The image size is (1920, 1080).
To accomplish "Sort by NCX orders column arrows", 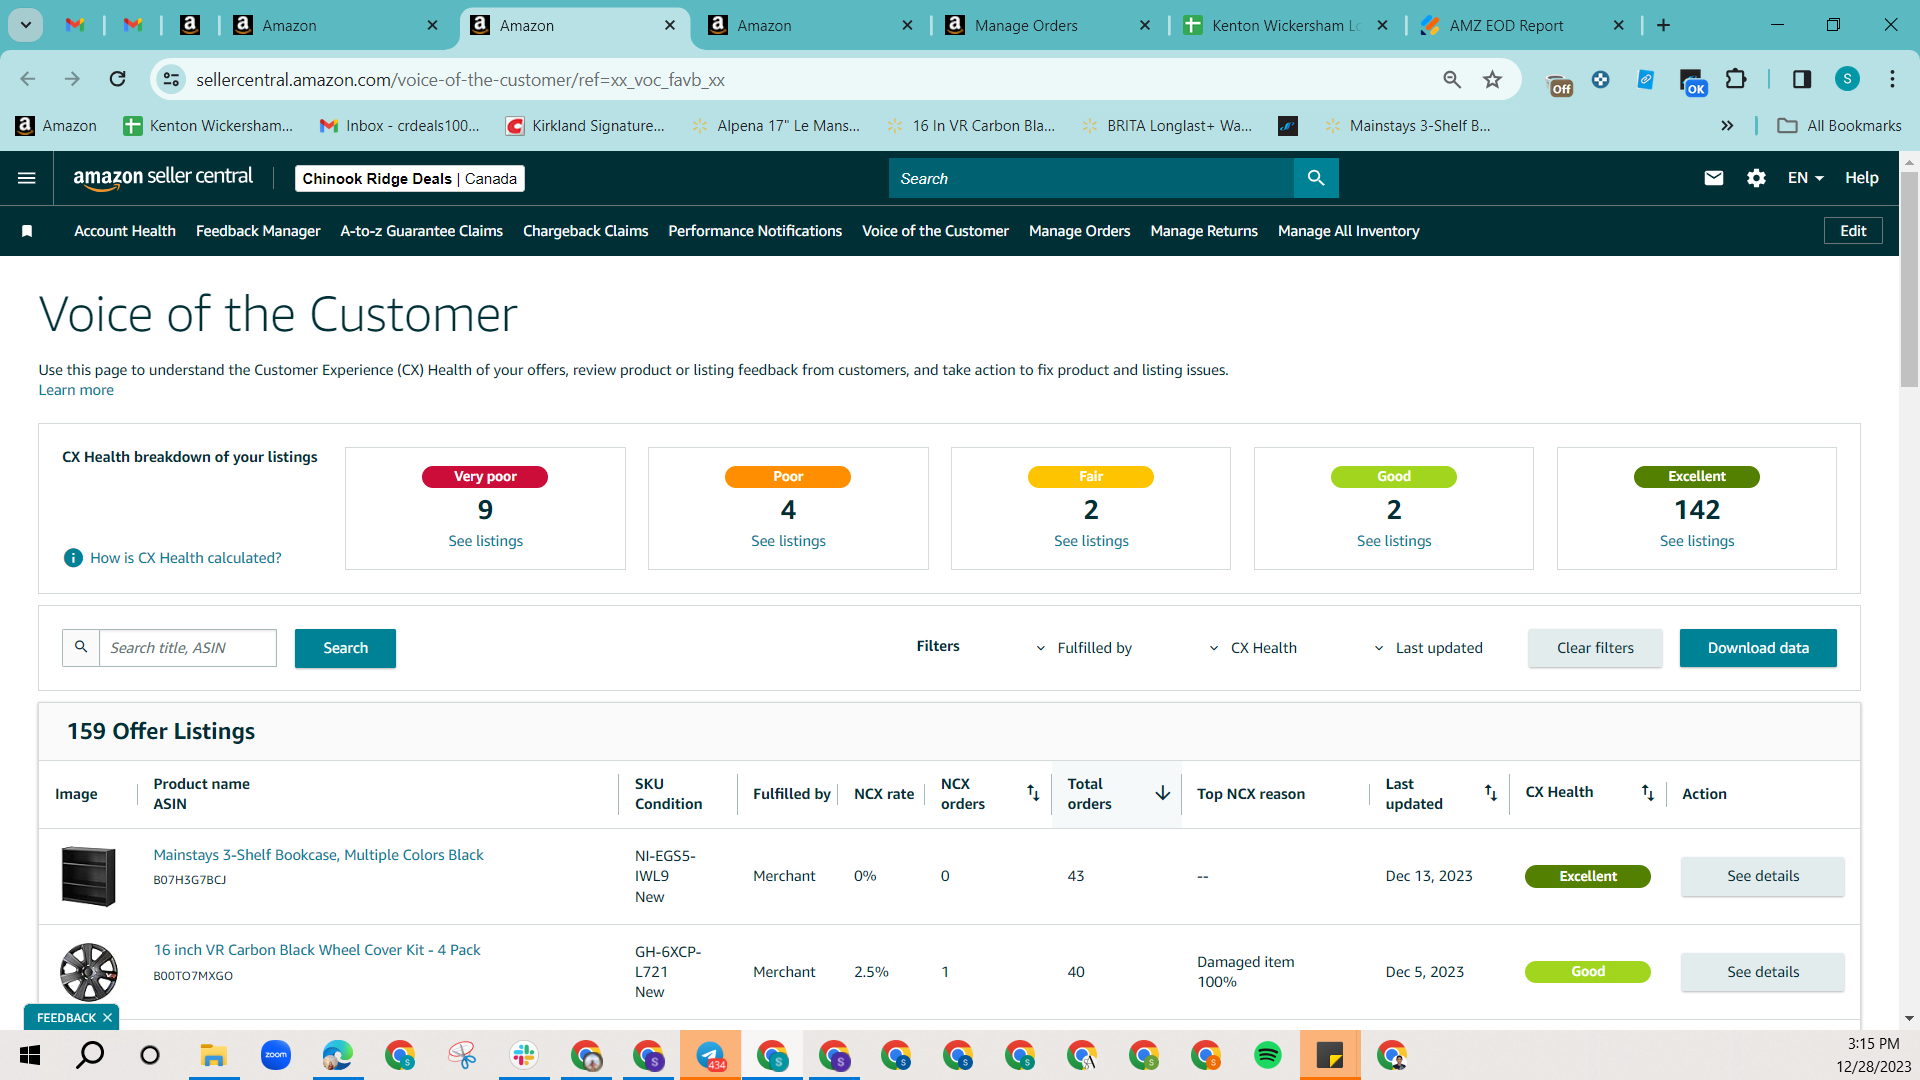I will coord(1033,793).
